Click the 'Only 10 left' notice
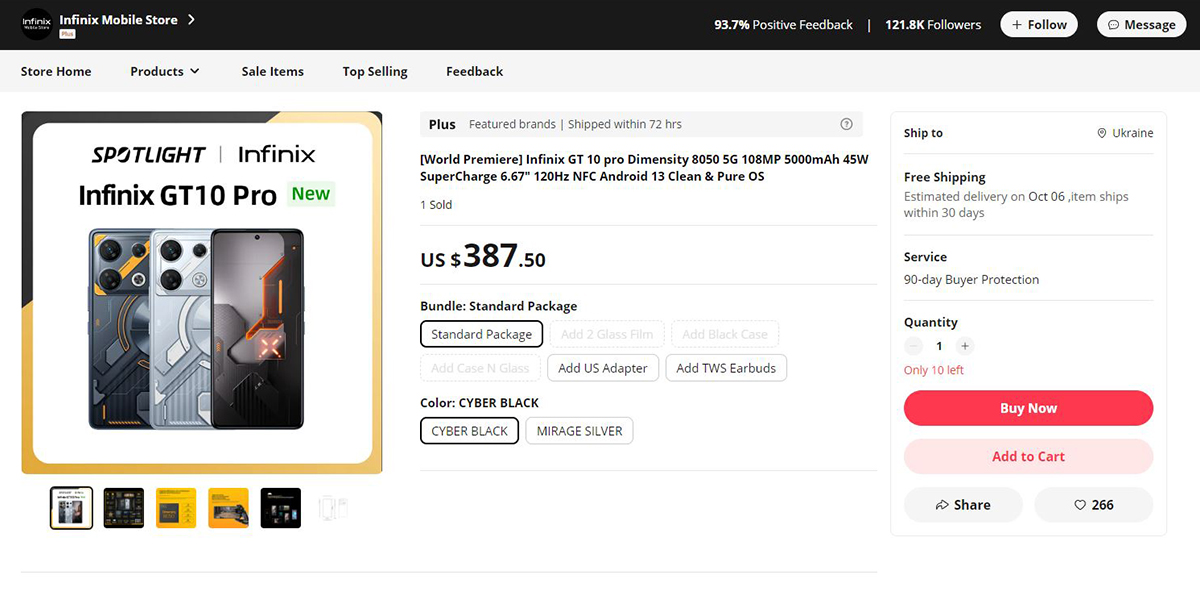Screen dimensions: 1200x600 pyautogui.click(x=934, y=370)
